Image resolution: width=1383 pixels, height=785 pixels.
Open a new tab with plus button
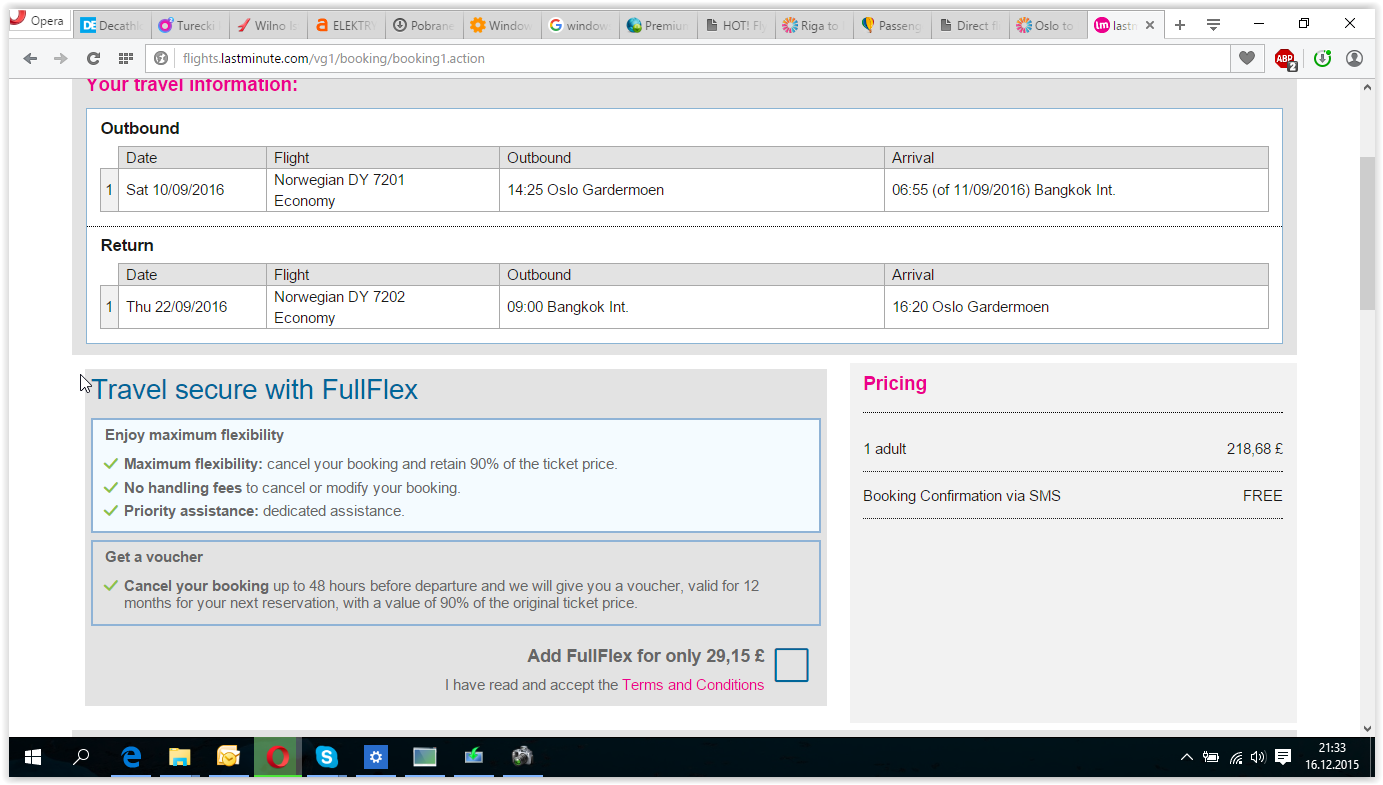coord(1180,25)
